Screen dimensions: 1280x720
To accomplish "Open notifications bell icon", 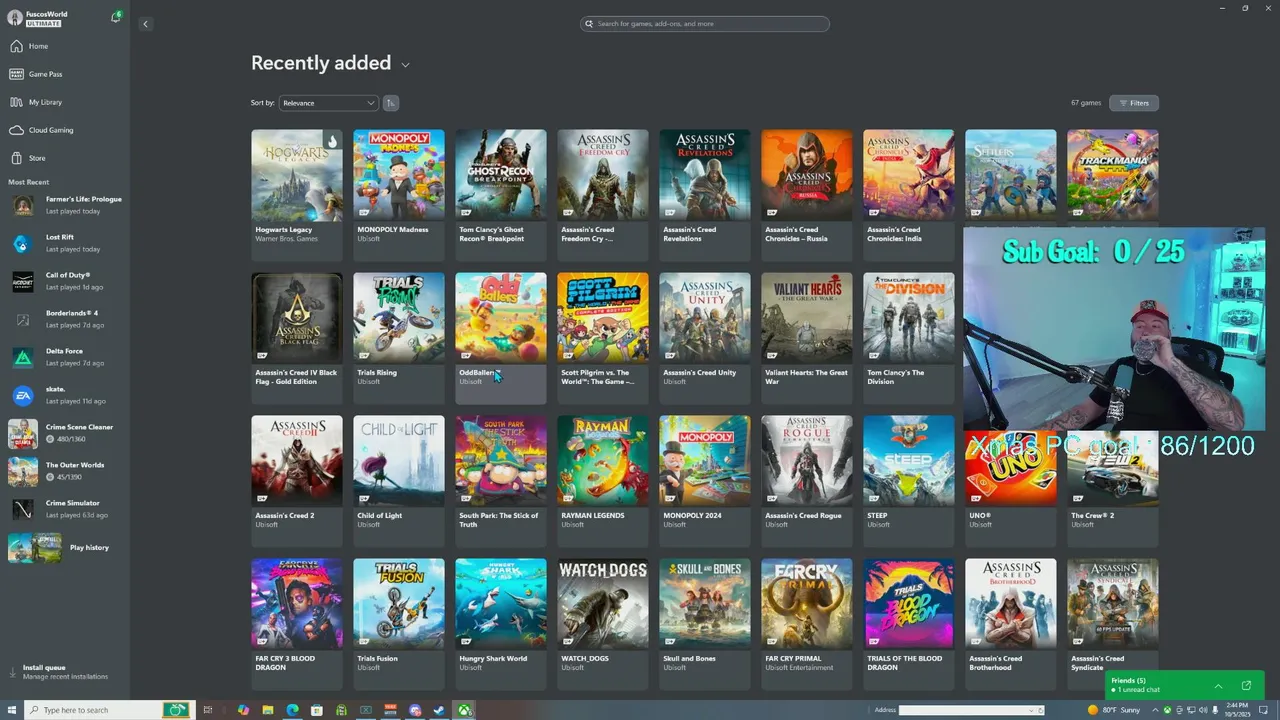I will (x=116, y=17).
